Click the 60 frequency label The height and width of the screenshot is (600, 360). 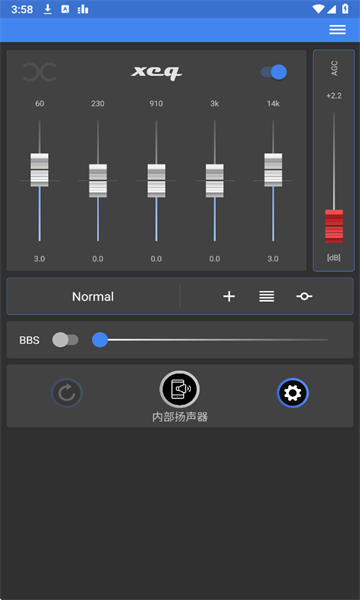39,104
